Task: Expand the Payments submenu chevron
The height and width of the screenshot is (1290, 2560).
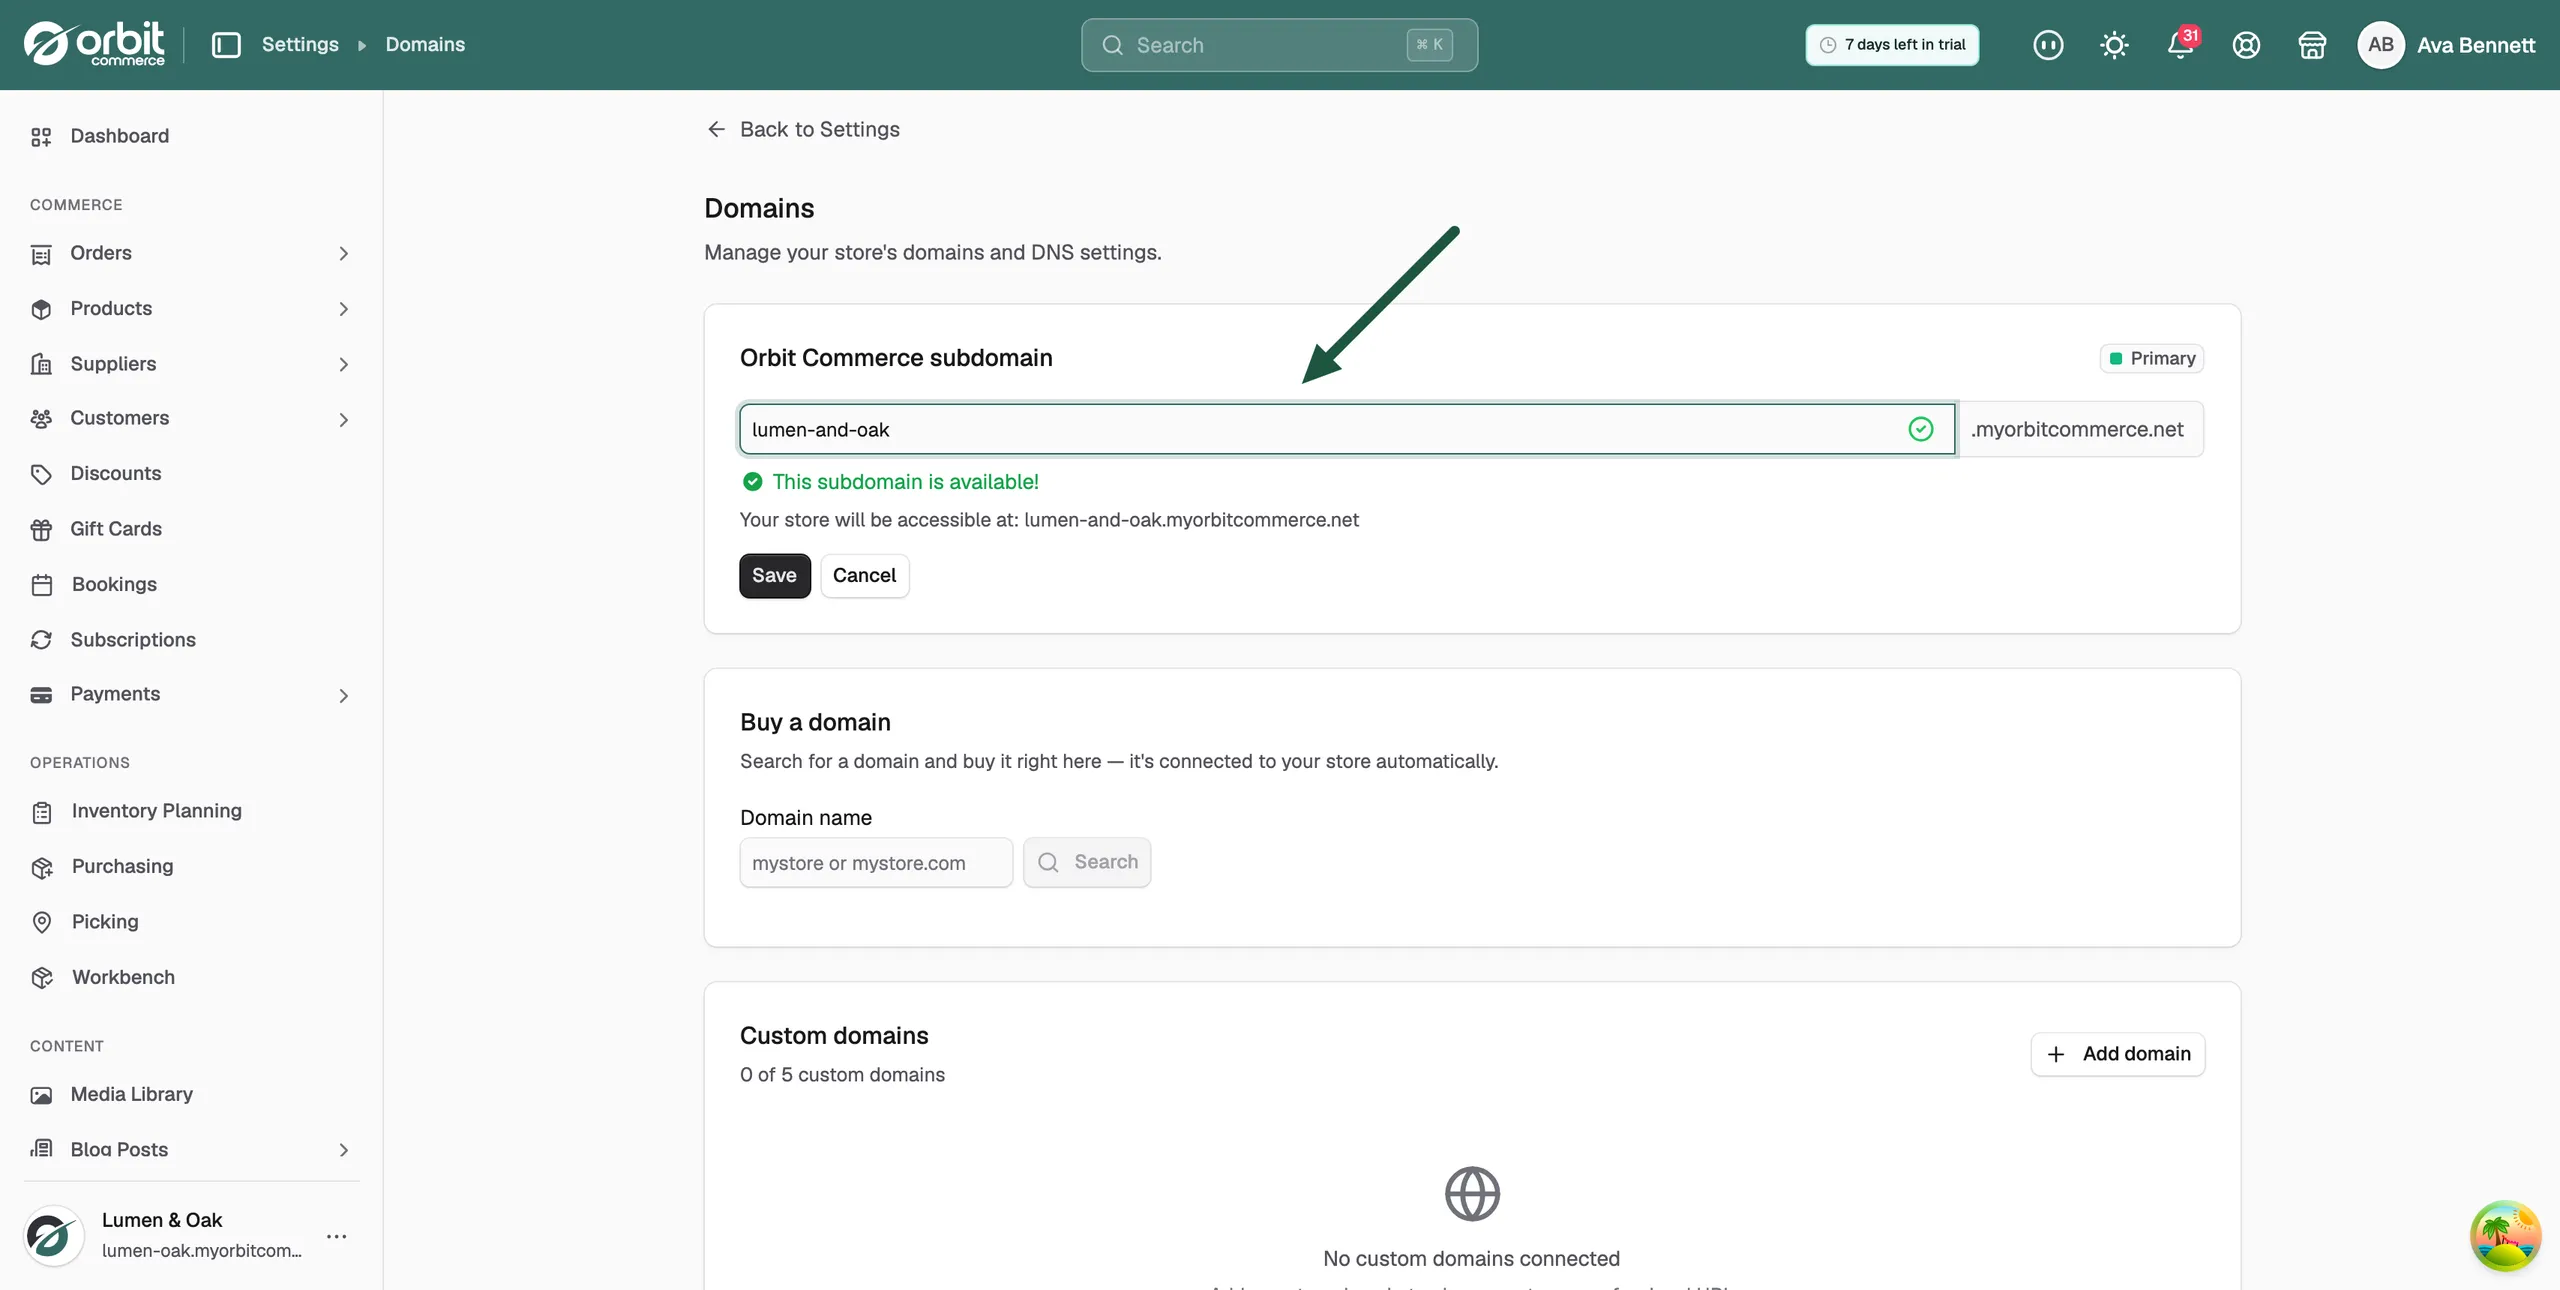Action: pos(343,695)
